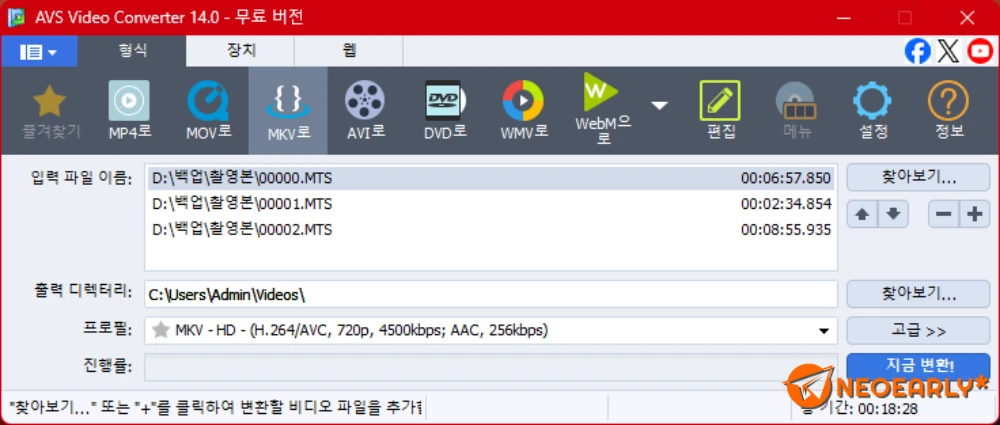Maximize the application window
This screenshot has width=1000, height=425.
coord(905,18)
